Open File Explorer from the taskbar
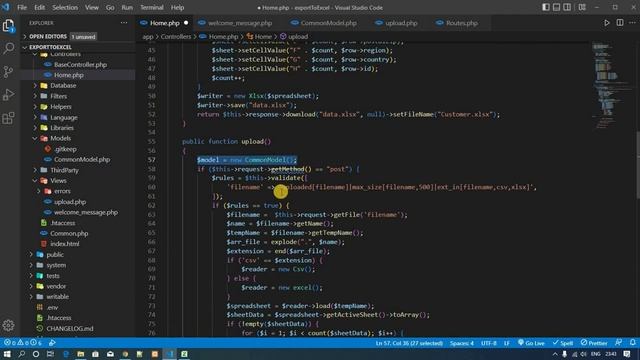 [x=80, y=354]
